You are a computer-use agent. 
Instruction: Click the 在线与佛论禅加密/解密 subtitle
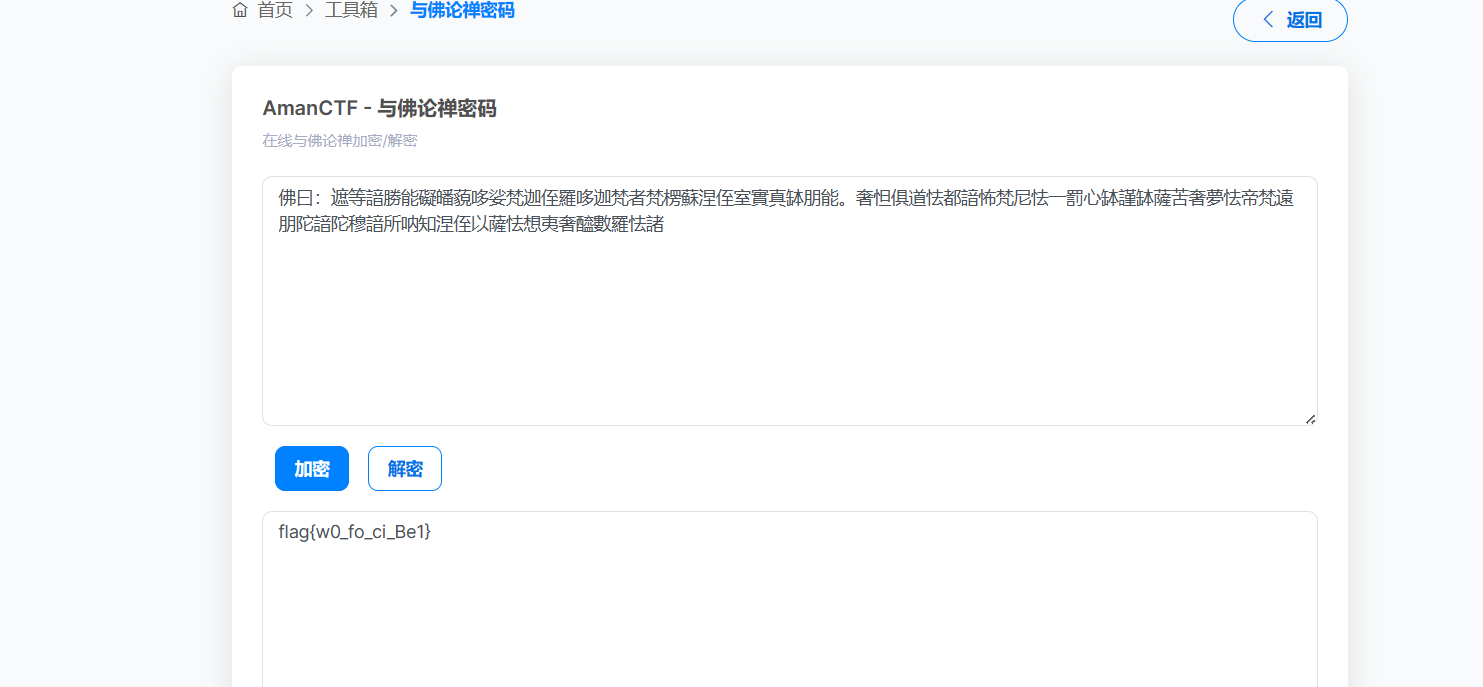click(340, 141)
